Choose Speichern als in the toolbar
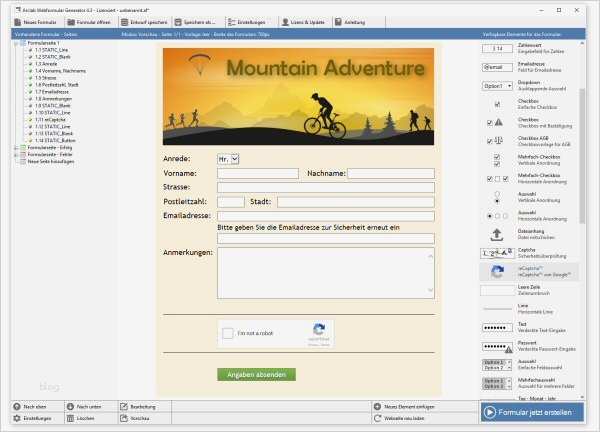600x432 pixels. point(195,22)
